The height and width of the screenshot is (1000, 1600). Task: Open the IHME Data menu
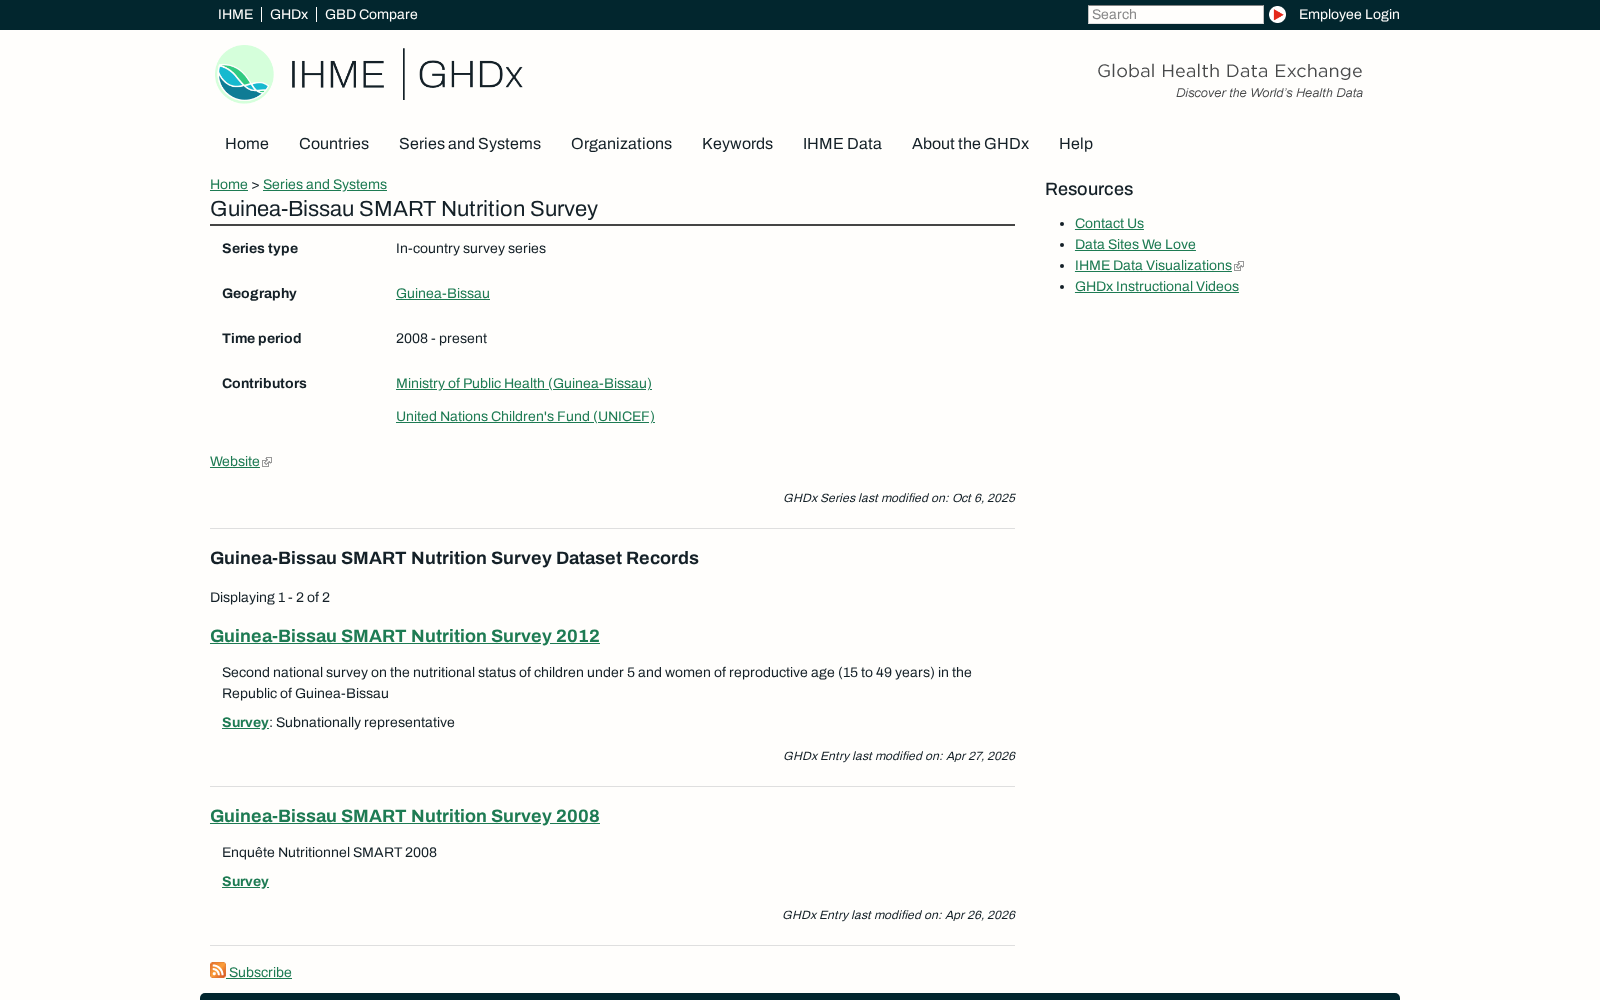842,144
